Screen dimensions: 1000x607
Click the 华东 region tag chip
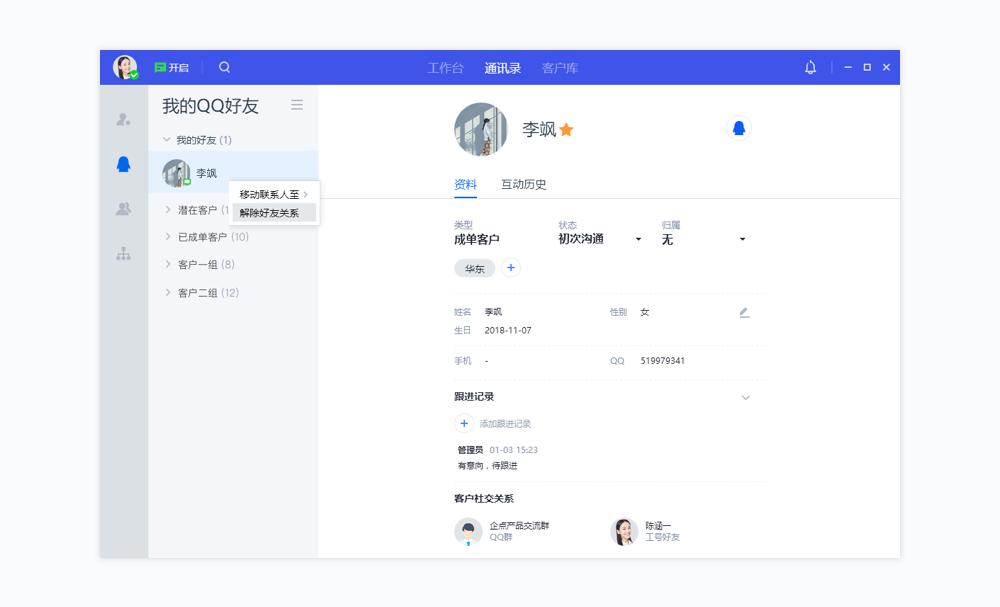pyautogui.click(x=474, y=269)
